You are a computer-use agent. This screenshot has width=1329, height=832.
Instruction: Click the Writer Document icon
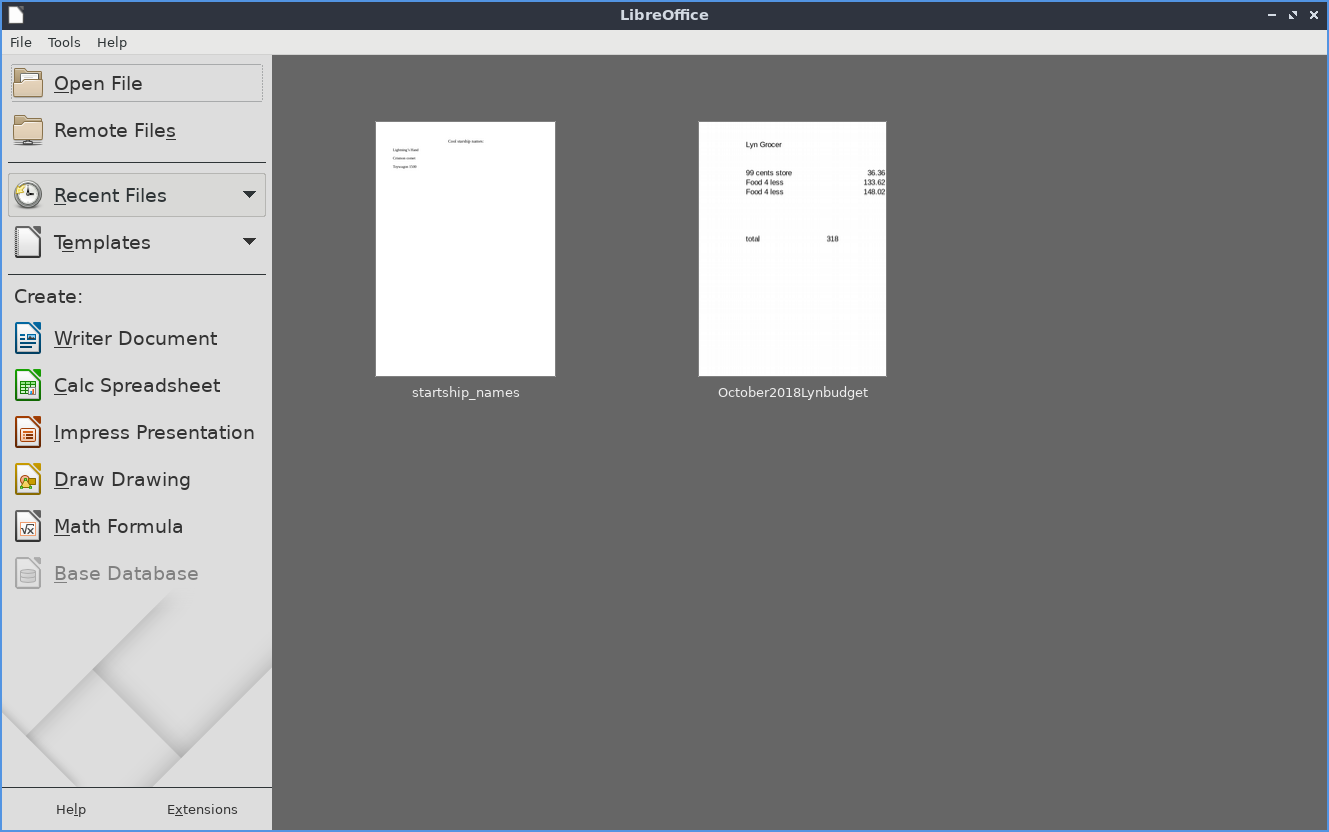click(x=28, y=338)
